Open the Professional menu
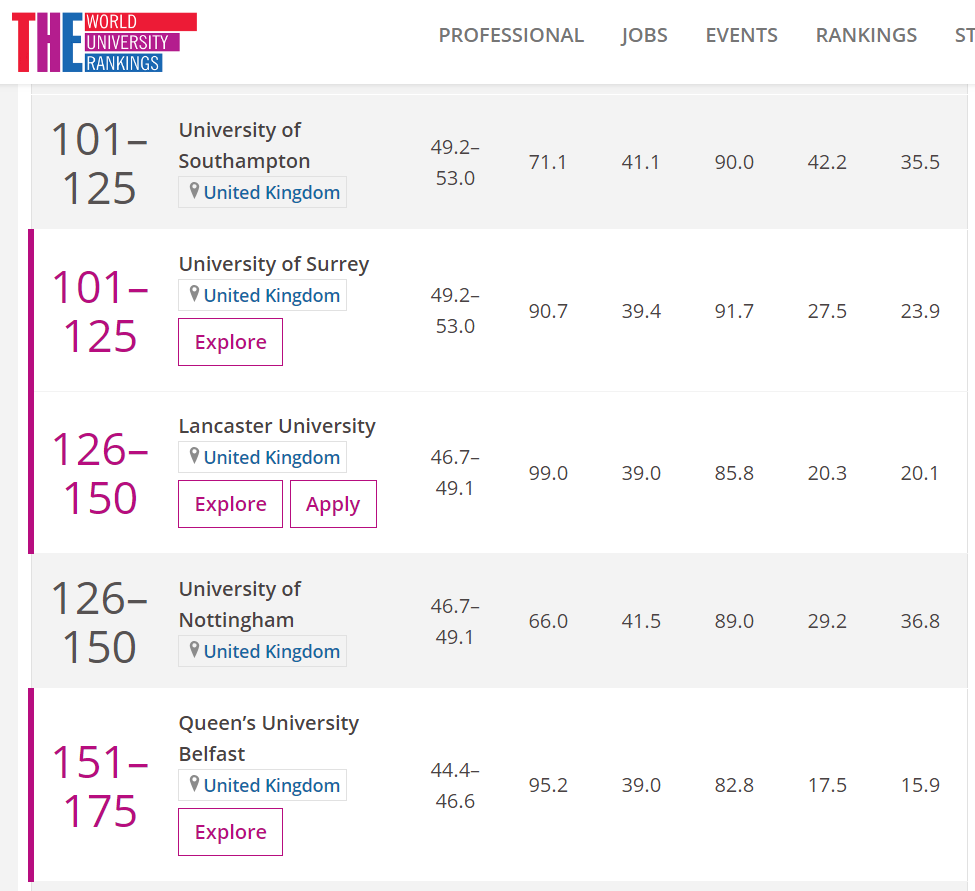This screenshot has height=891, width=975. pyautogui.click(x=511, y=35)
